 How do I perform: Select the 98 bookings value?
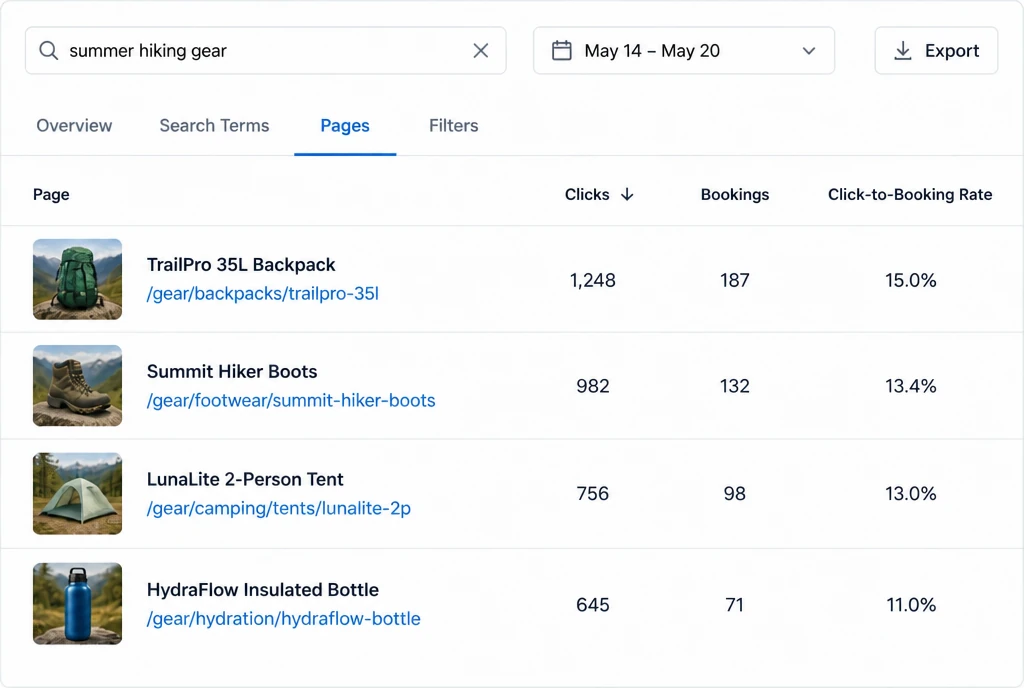coord(735,493)
